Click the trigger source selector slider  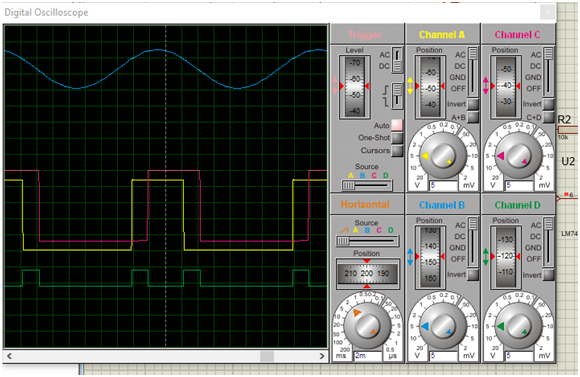(367, 185)
